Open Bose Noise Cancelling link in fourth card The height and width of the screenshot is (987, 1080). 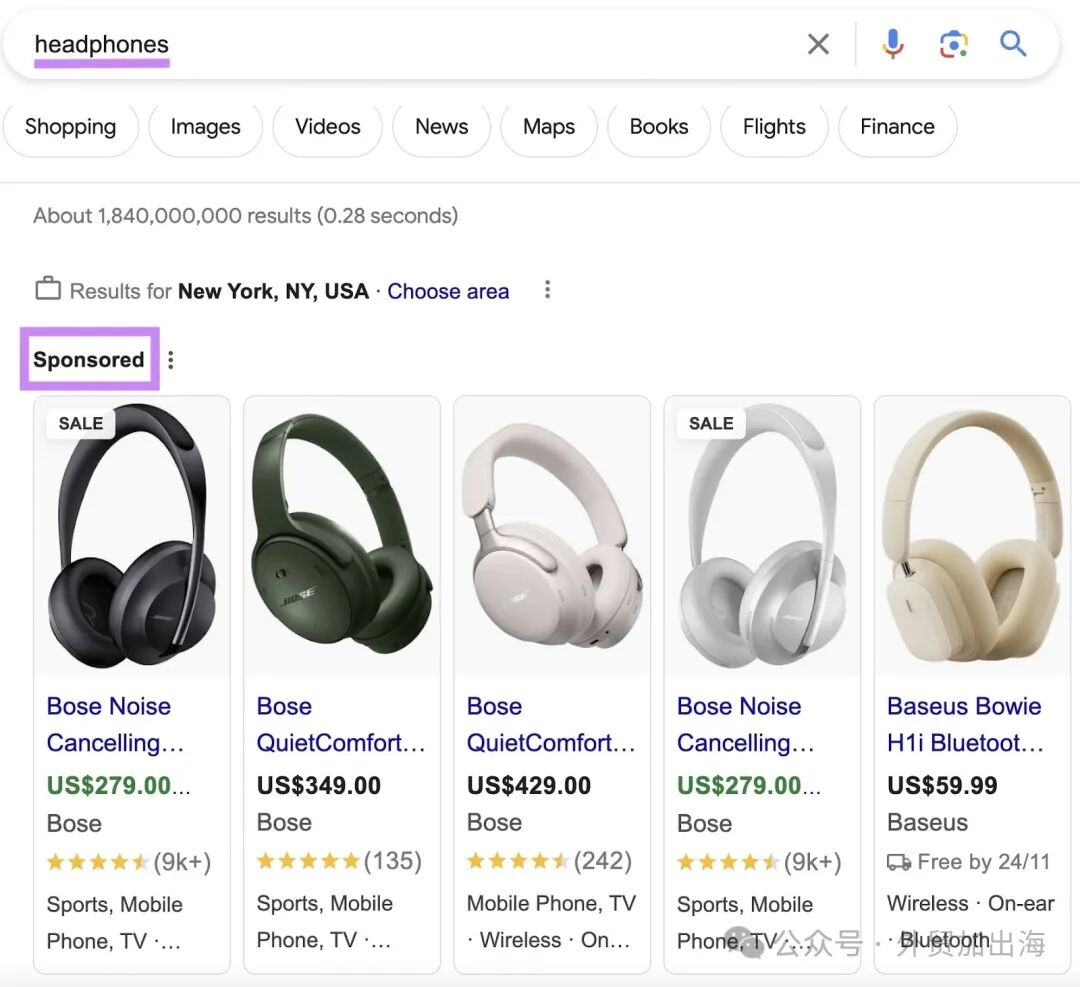click(x=745, y=725)
